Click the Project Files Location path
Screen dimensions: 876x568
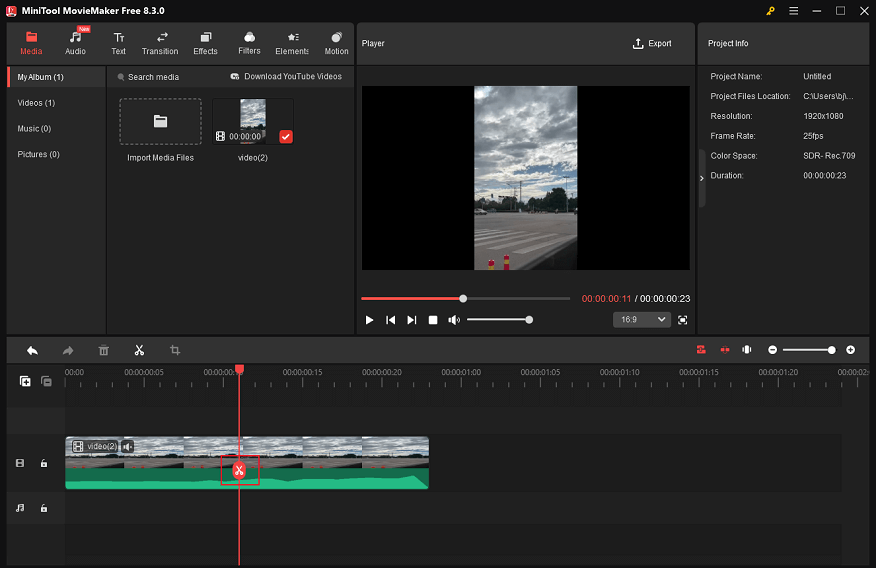pyautogui.click(x=828, y=96)
